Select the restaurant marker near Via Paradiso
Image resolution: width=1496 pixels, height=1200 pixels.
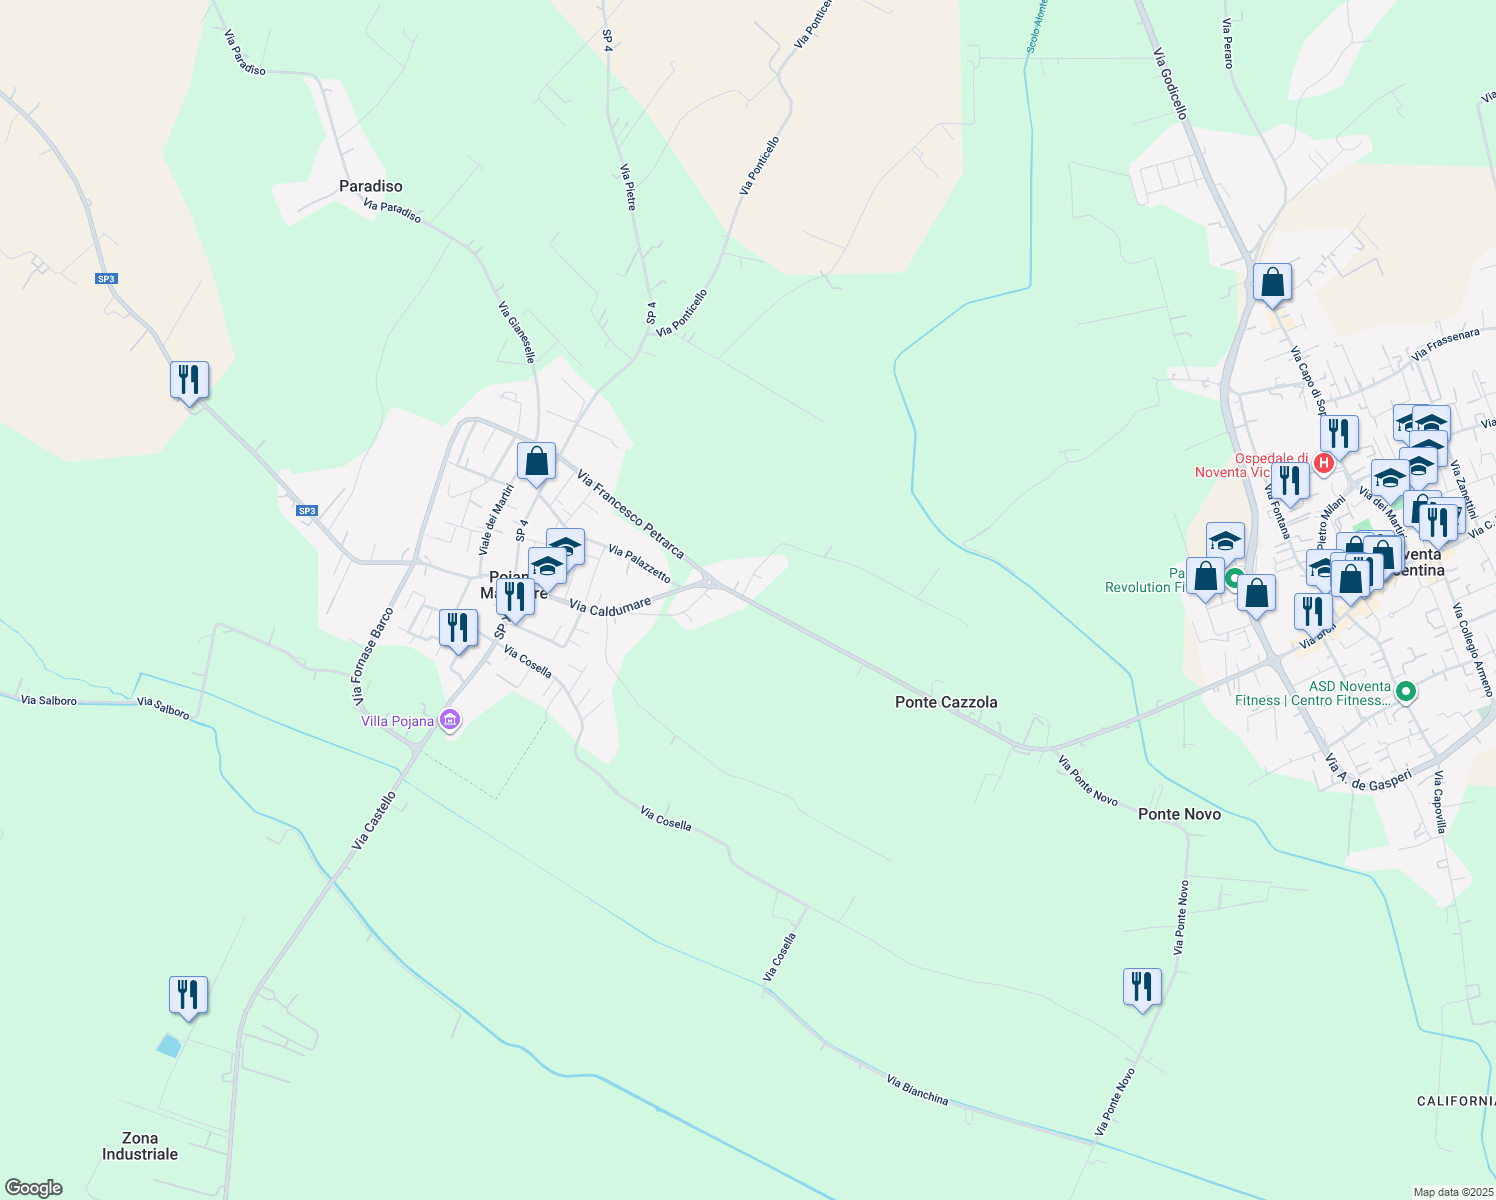click(x=189, y=378)
